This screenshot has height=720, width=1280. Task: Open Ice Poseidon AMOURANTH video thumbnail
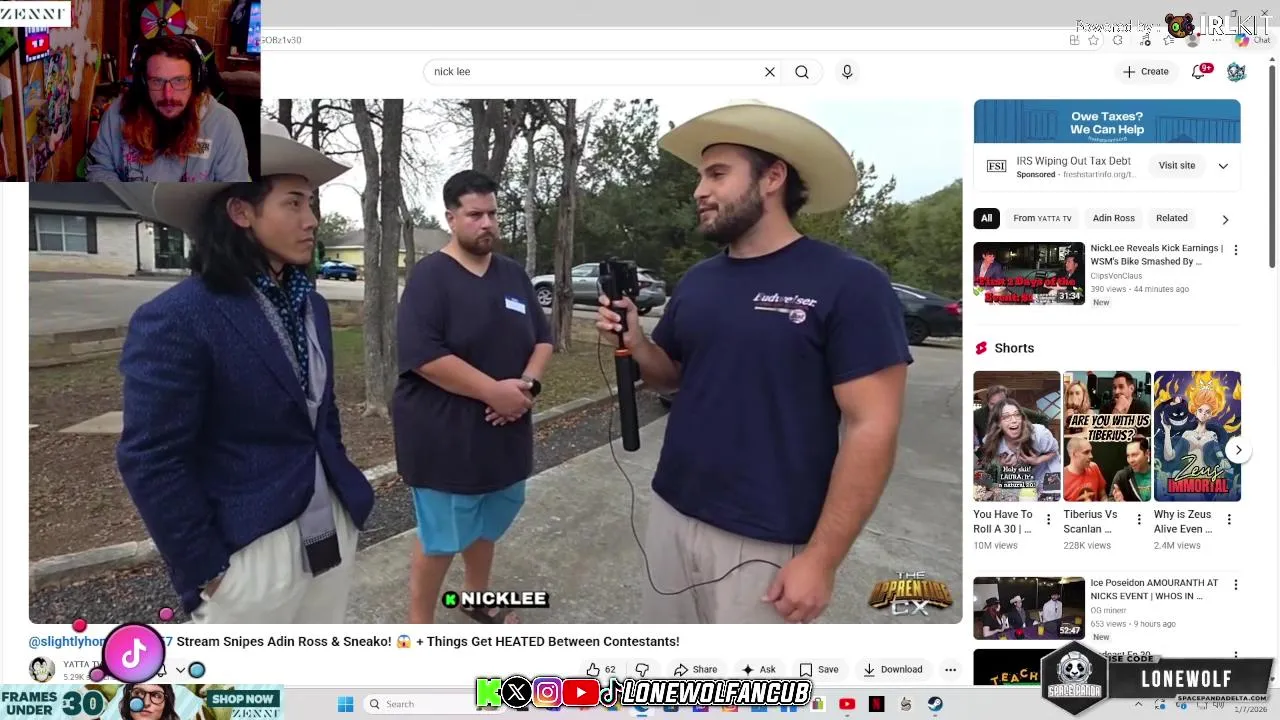click(x=1029, y=608)
